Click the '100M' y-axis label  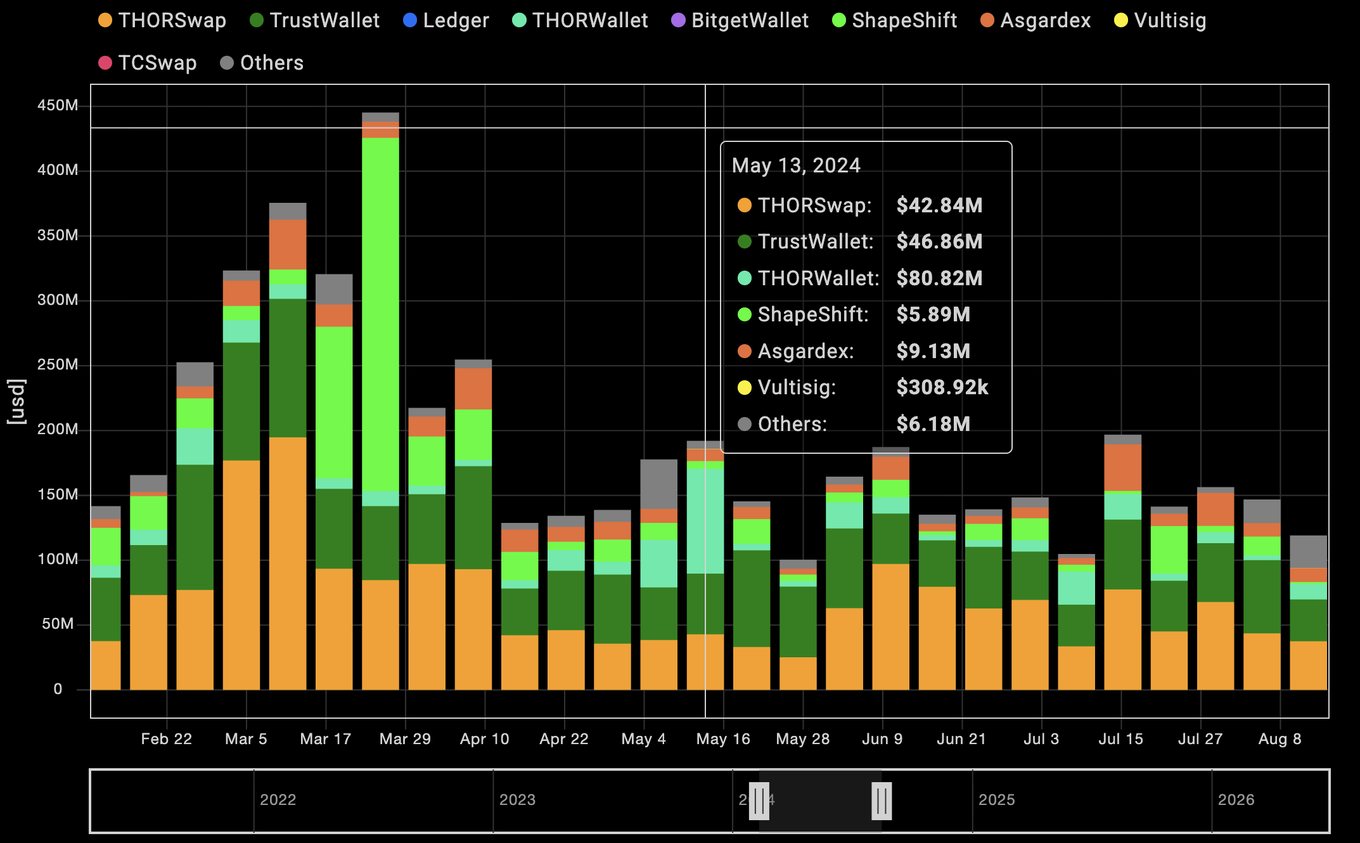pyautogui.click(x=58, y=560)
